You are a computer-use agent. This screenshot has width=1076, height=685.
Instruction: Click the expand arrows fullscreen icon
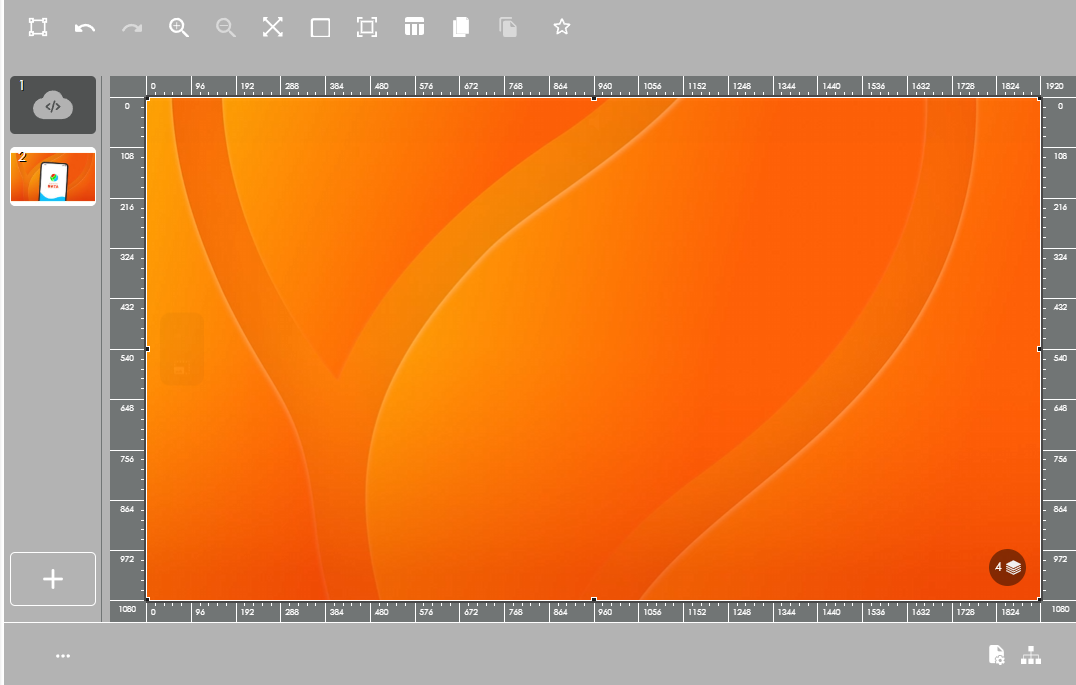point(273,27)
